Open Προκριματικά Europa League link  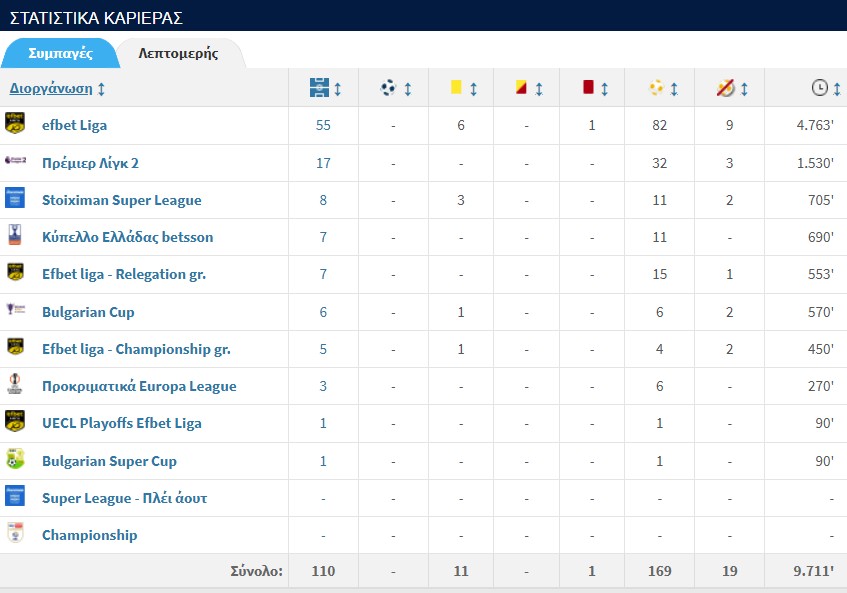coord(139,386)
